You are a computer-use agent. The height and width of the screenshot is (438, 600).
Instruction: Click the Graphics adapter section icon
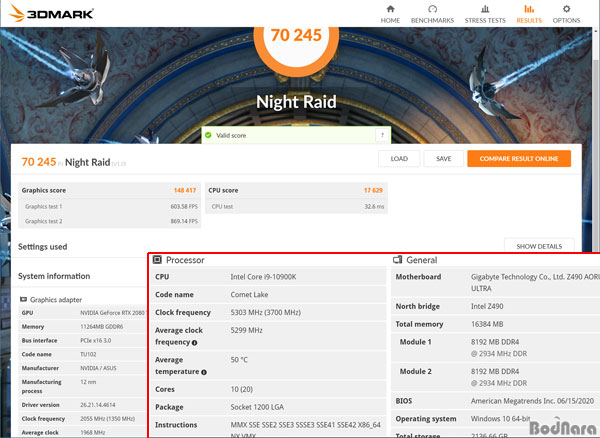(x=23, y=299)
